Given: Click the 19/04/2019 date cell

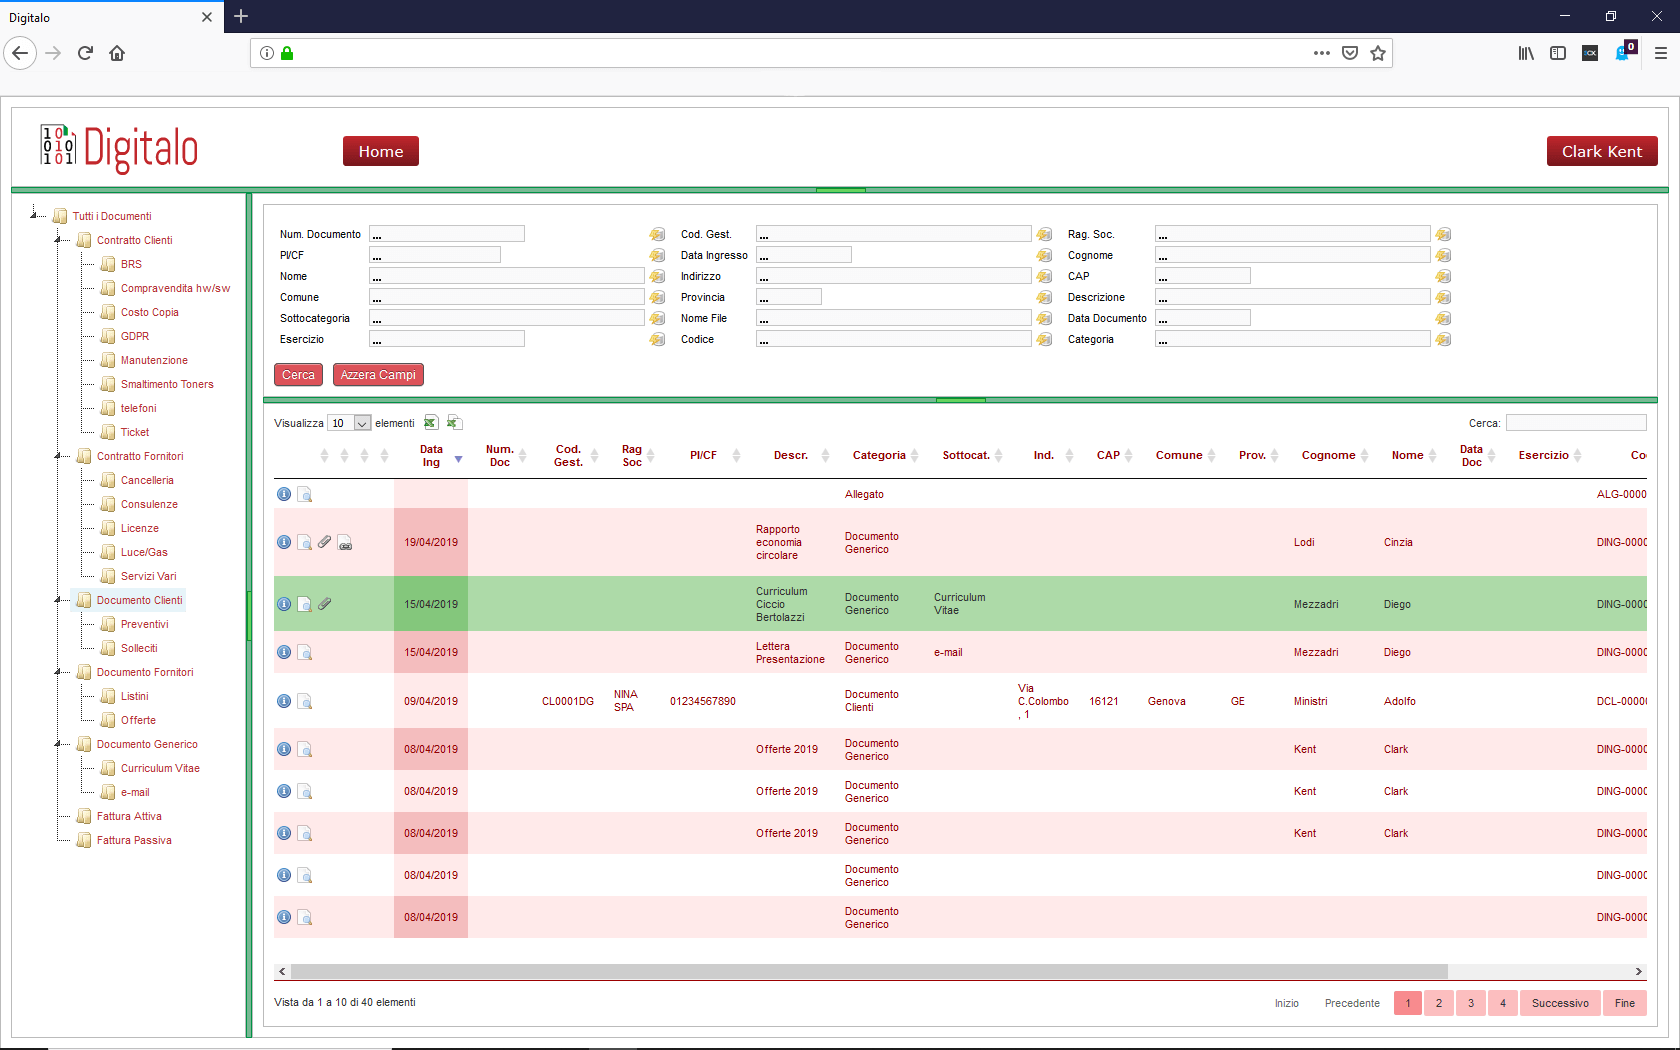Looking at the screenshot, I should (431, 542).
